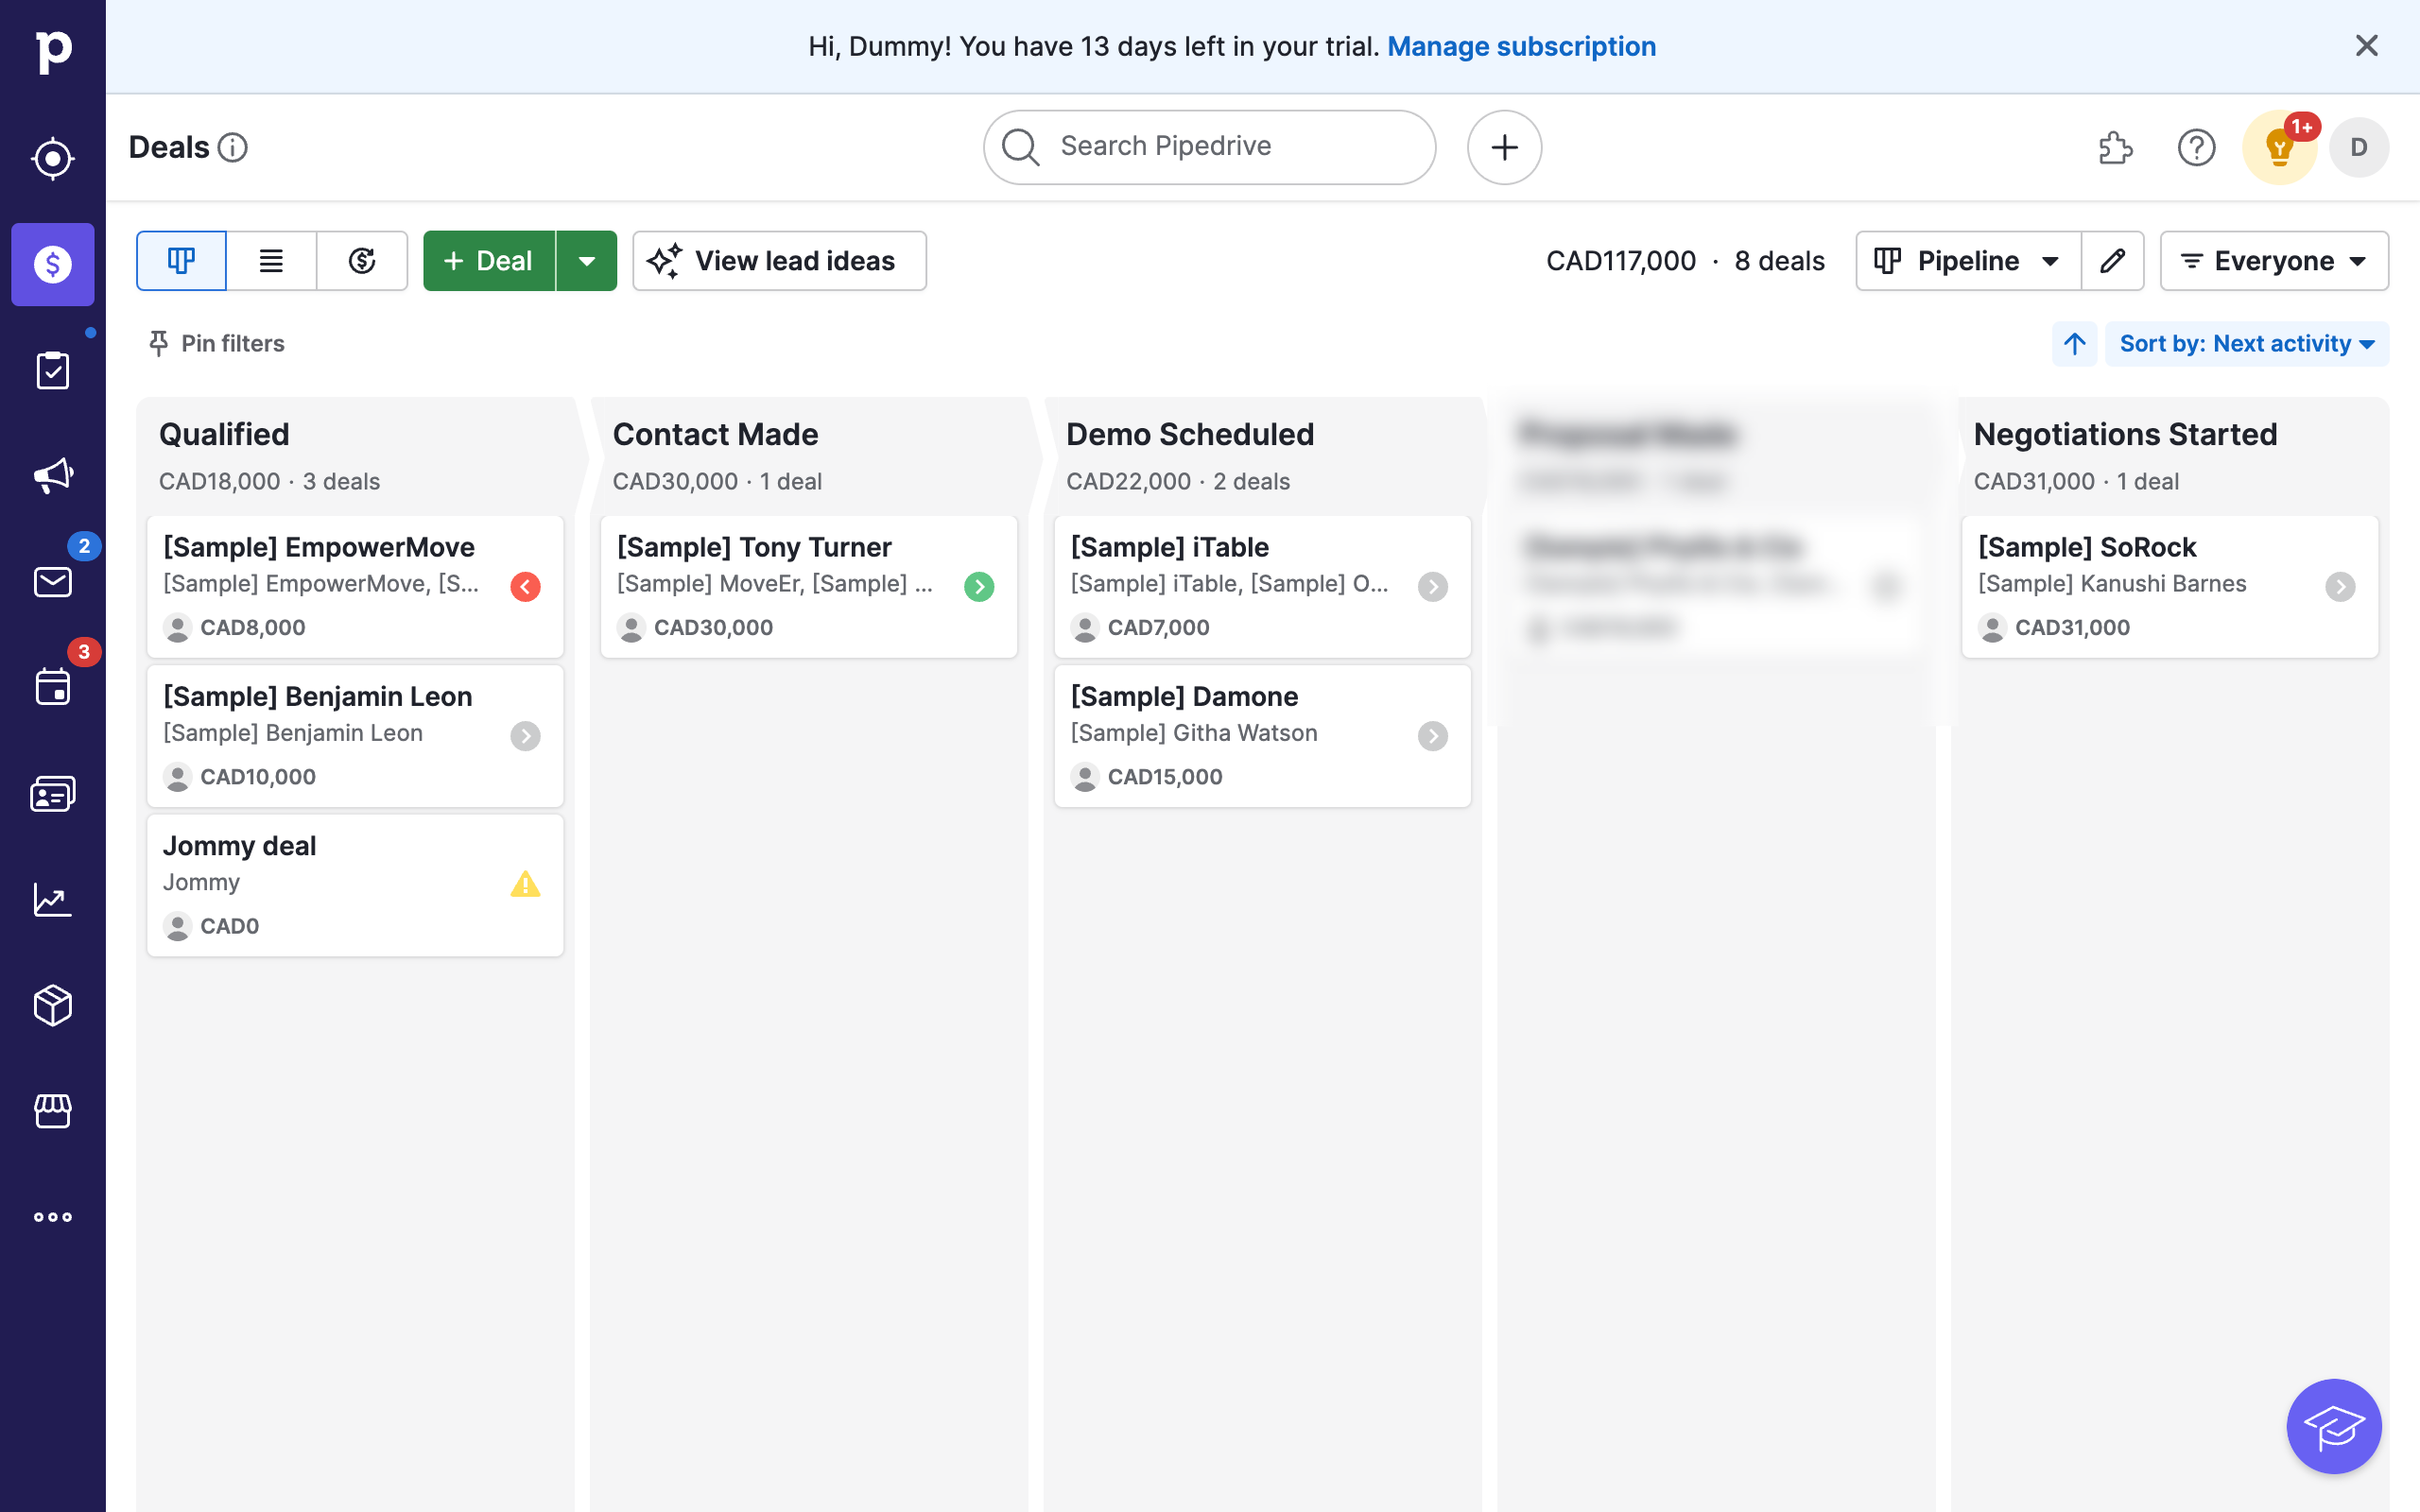Open Leads from the target sidebar icon
Viewport: 2420px width, 1512px height.
pos(52,158)
